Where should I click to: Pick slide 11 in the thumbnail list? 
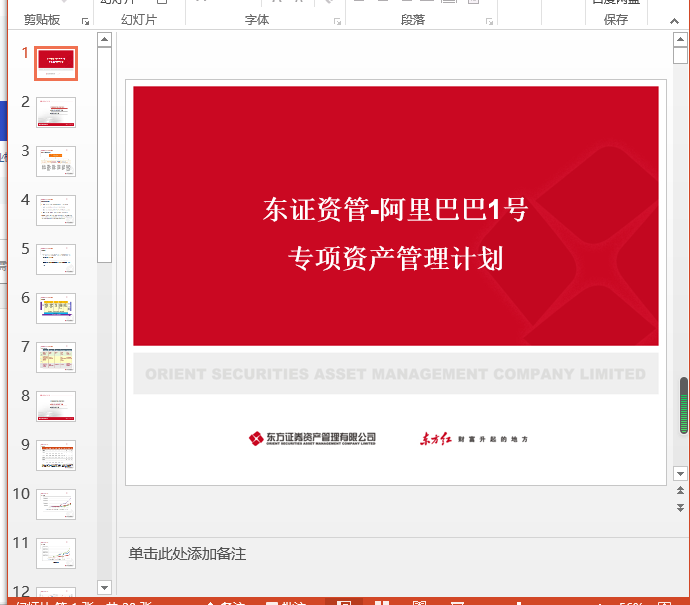click(x=56, y=553)
